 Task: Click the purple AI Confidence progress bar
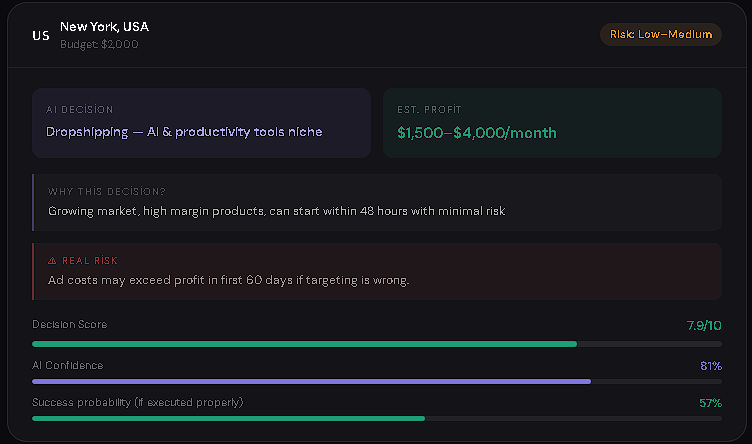(311, 381)
